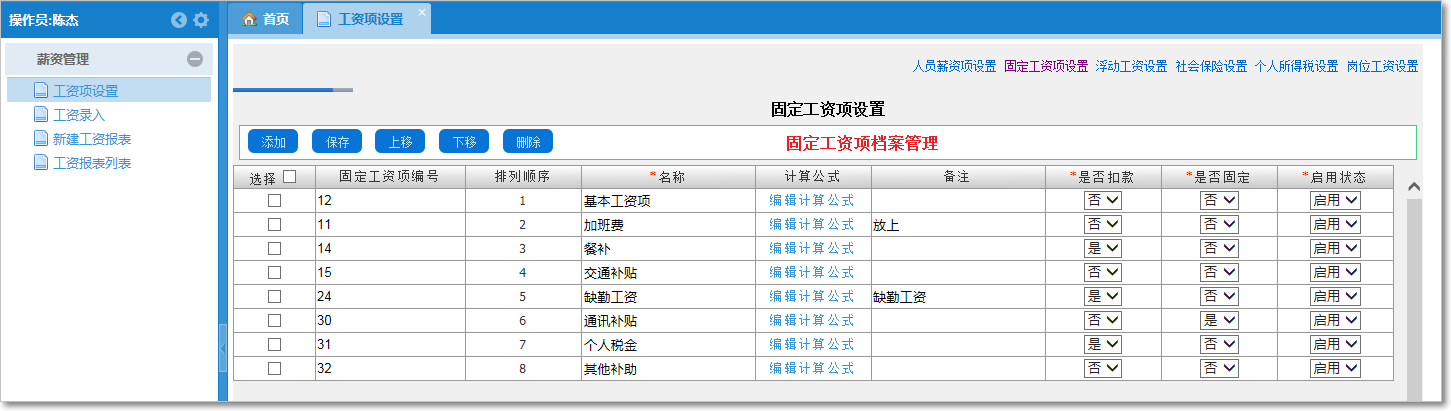Click the vertical scrollbar track of the table
The width and height of the screenshot is (1451, 411).
click(x=1414, y=300)
